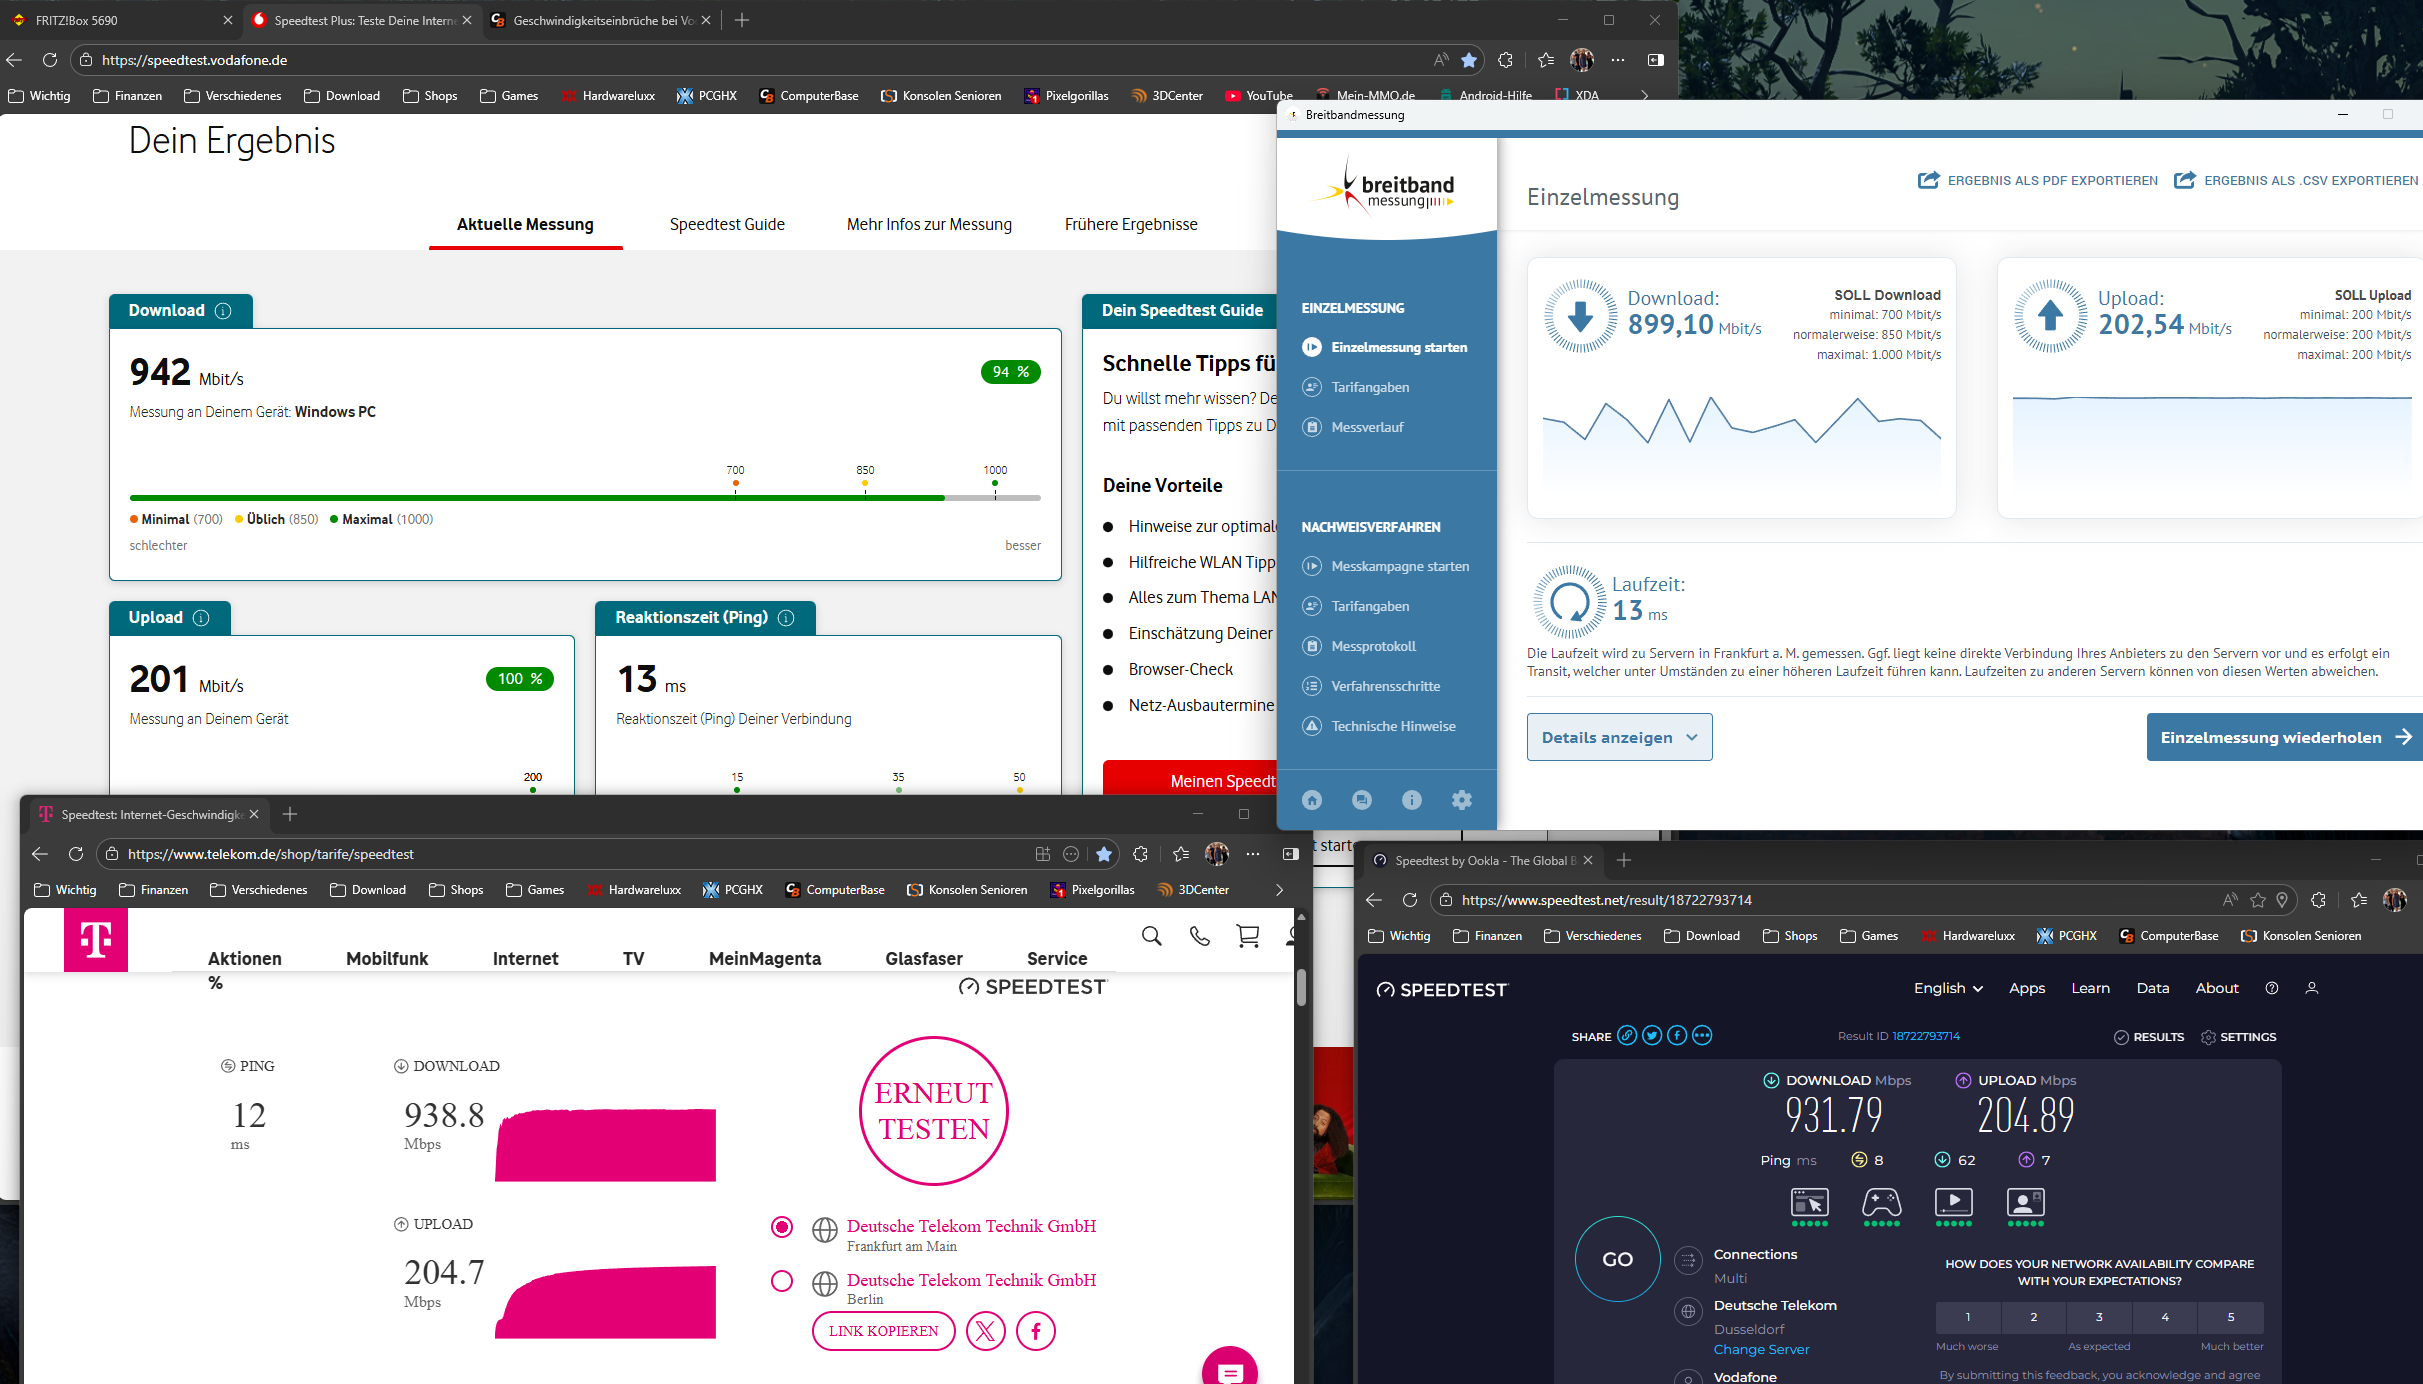The width and height of the screenshot is (2423, 1384).
Task: Open the settings gear in Breitbandmessung sidebar
Action: [x=1462, y=800]
